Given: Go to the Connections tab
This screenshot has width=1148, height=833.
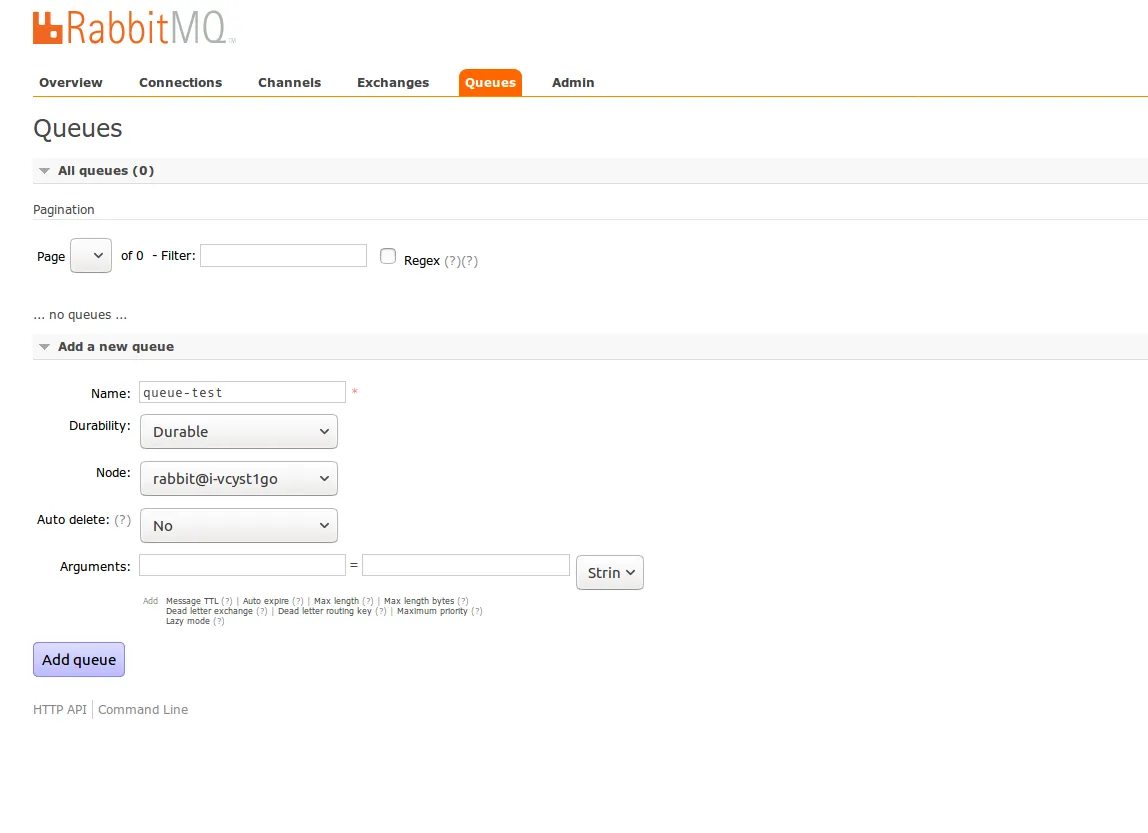Looking at the screenshot, I should click(180, 83).
